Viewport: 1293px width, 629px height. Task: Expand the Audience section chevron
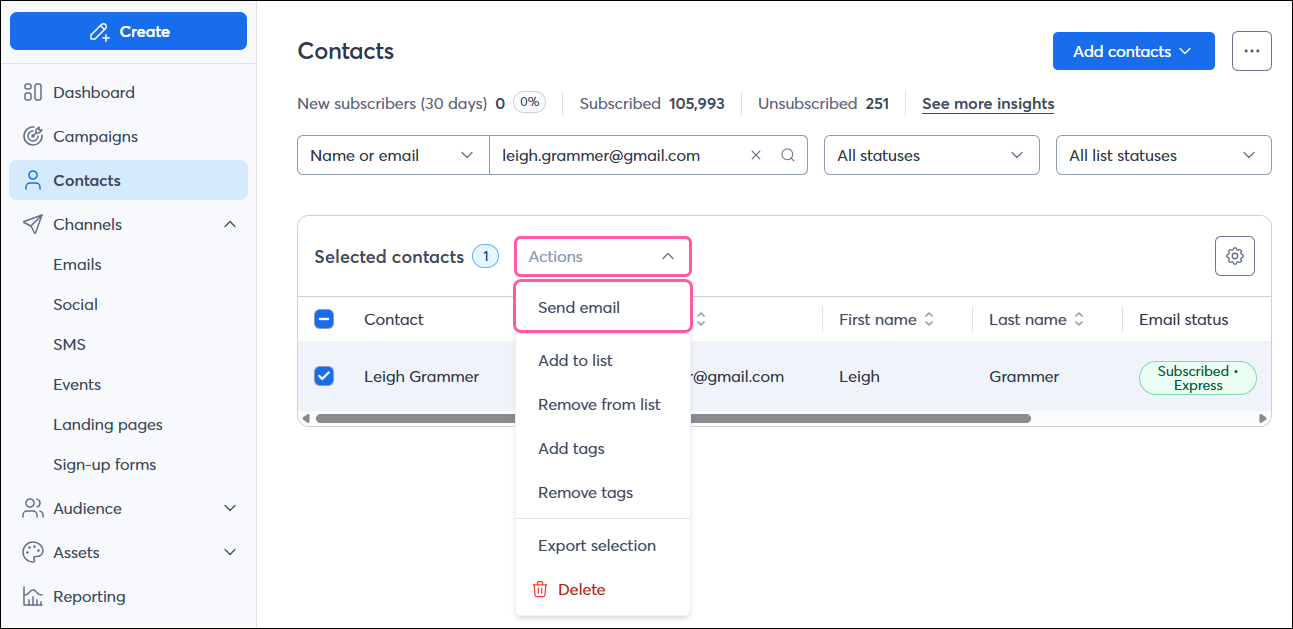(231, 508)
